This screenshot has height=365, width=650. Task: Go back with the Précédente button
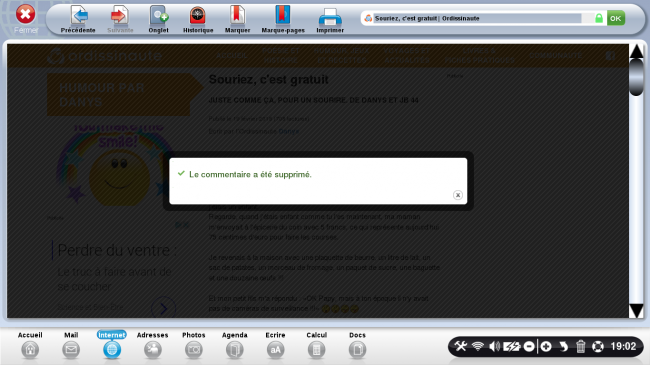(x=78, y=19)
